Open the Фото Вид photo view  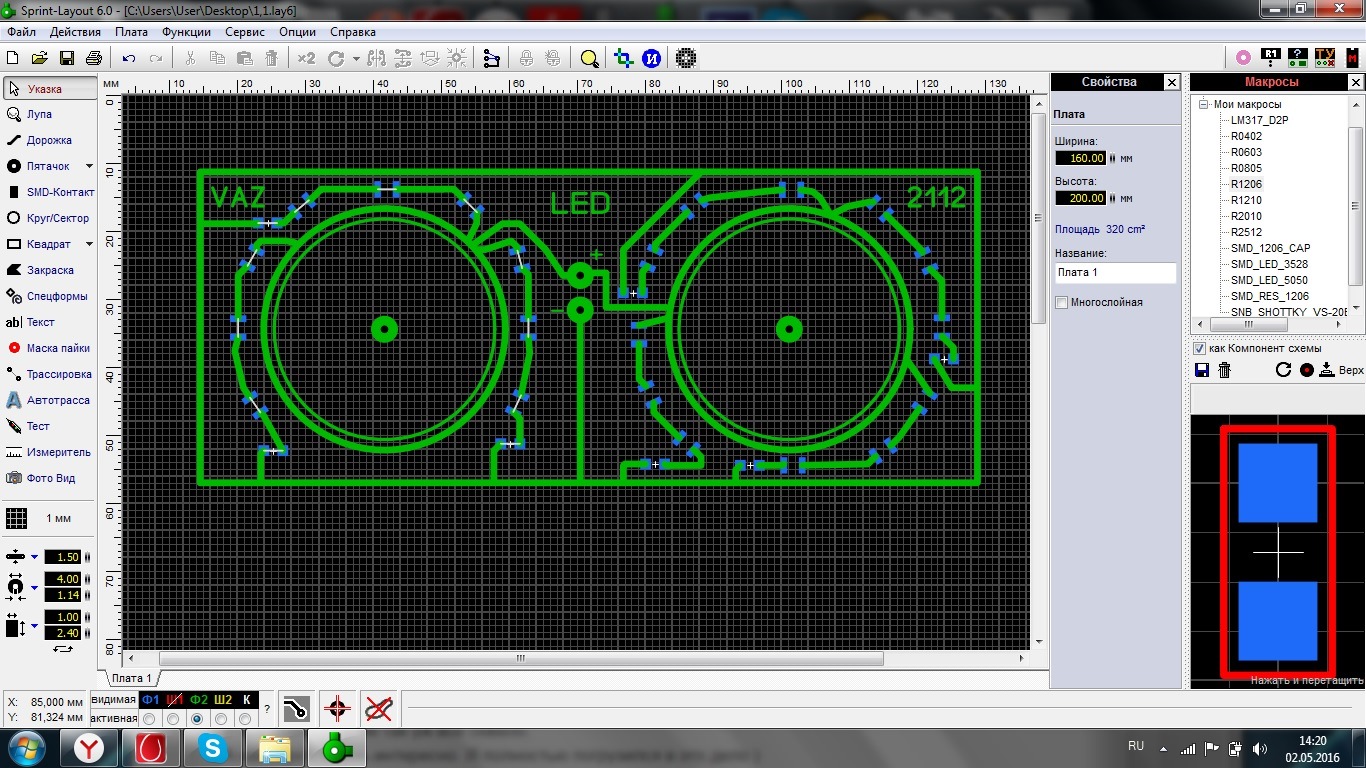coord(49,478)
